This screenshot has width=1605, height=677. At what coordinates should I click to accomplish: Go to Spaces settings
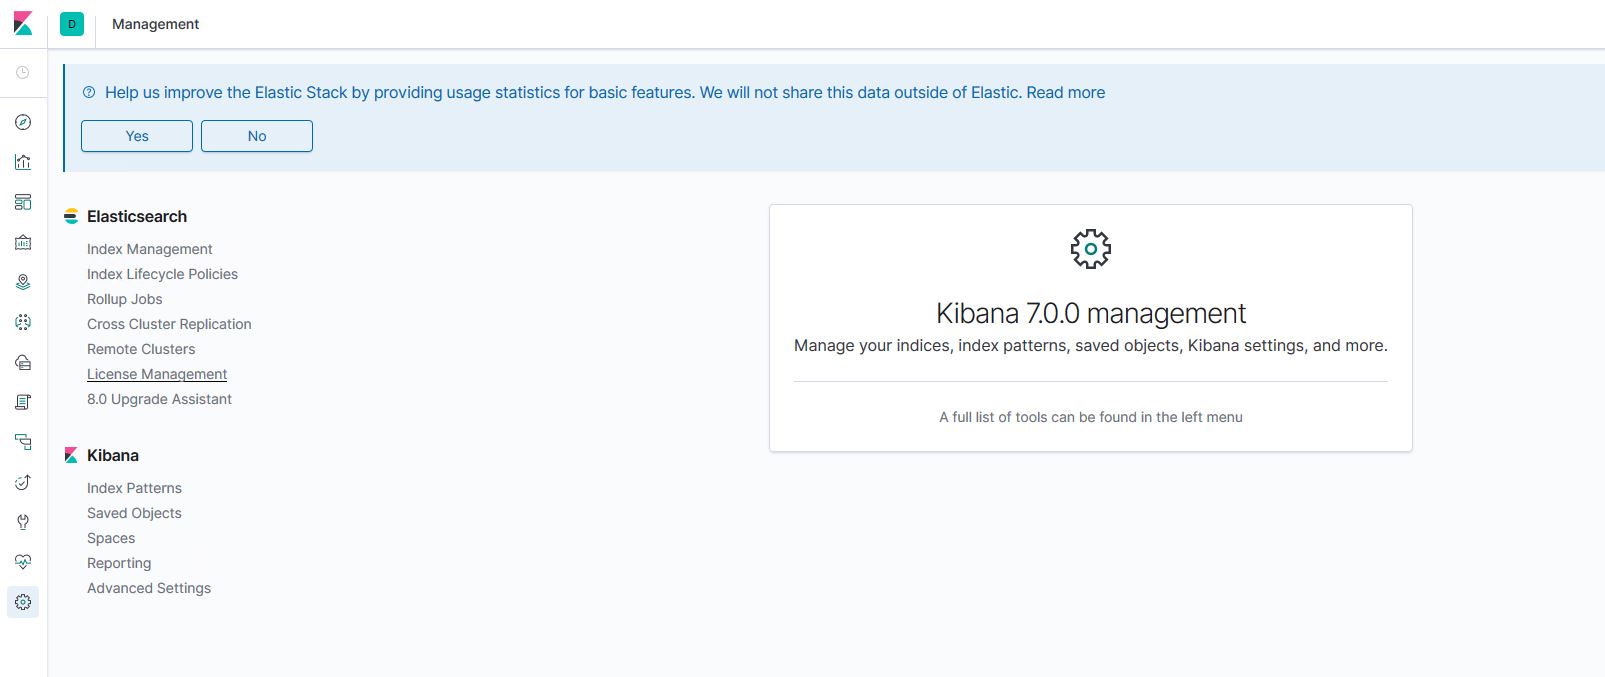111,538
